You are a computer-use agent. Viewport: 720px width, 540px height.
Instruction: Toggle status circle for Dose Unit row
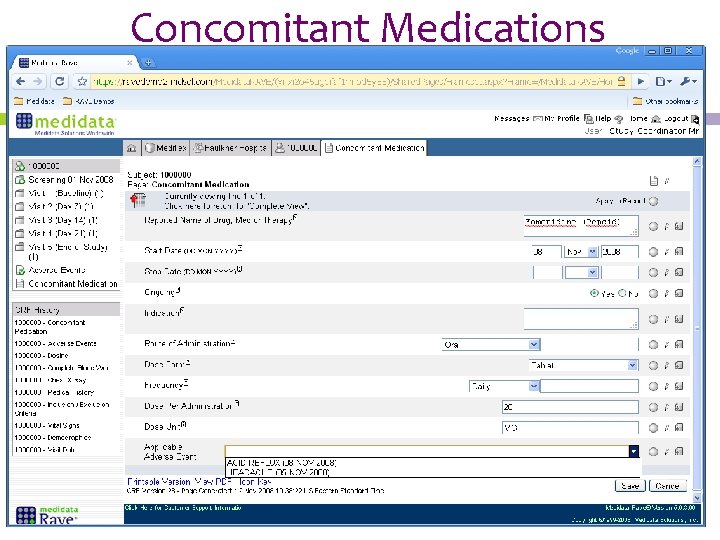point(653,428)
